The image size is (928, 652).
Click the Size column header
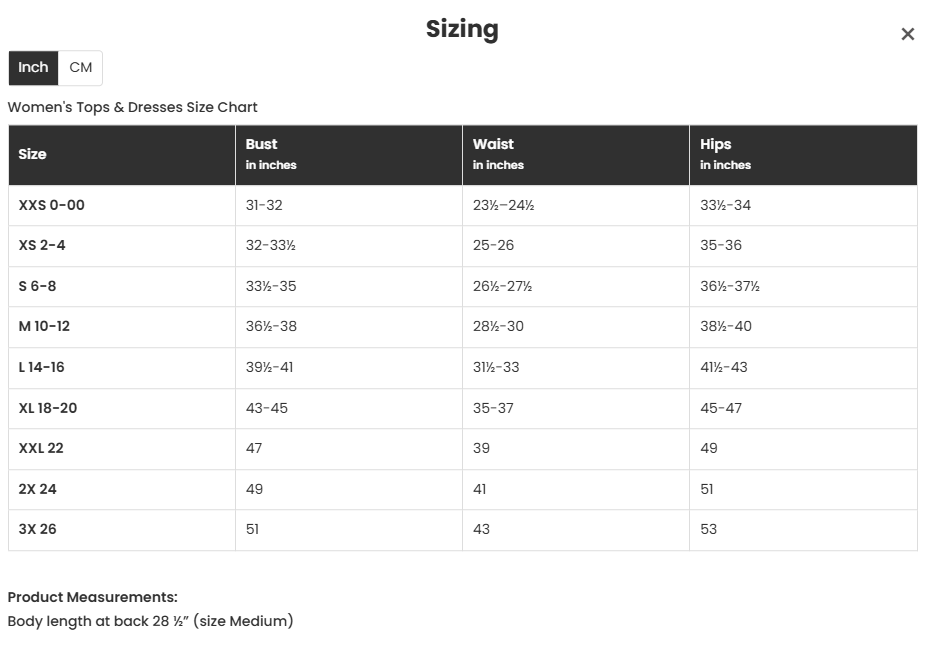33,155
